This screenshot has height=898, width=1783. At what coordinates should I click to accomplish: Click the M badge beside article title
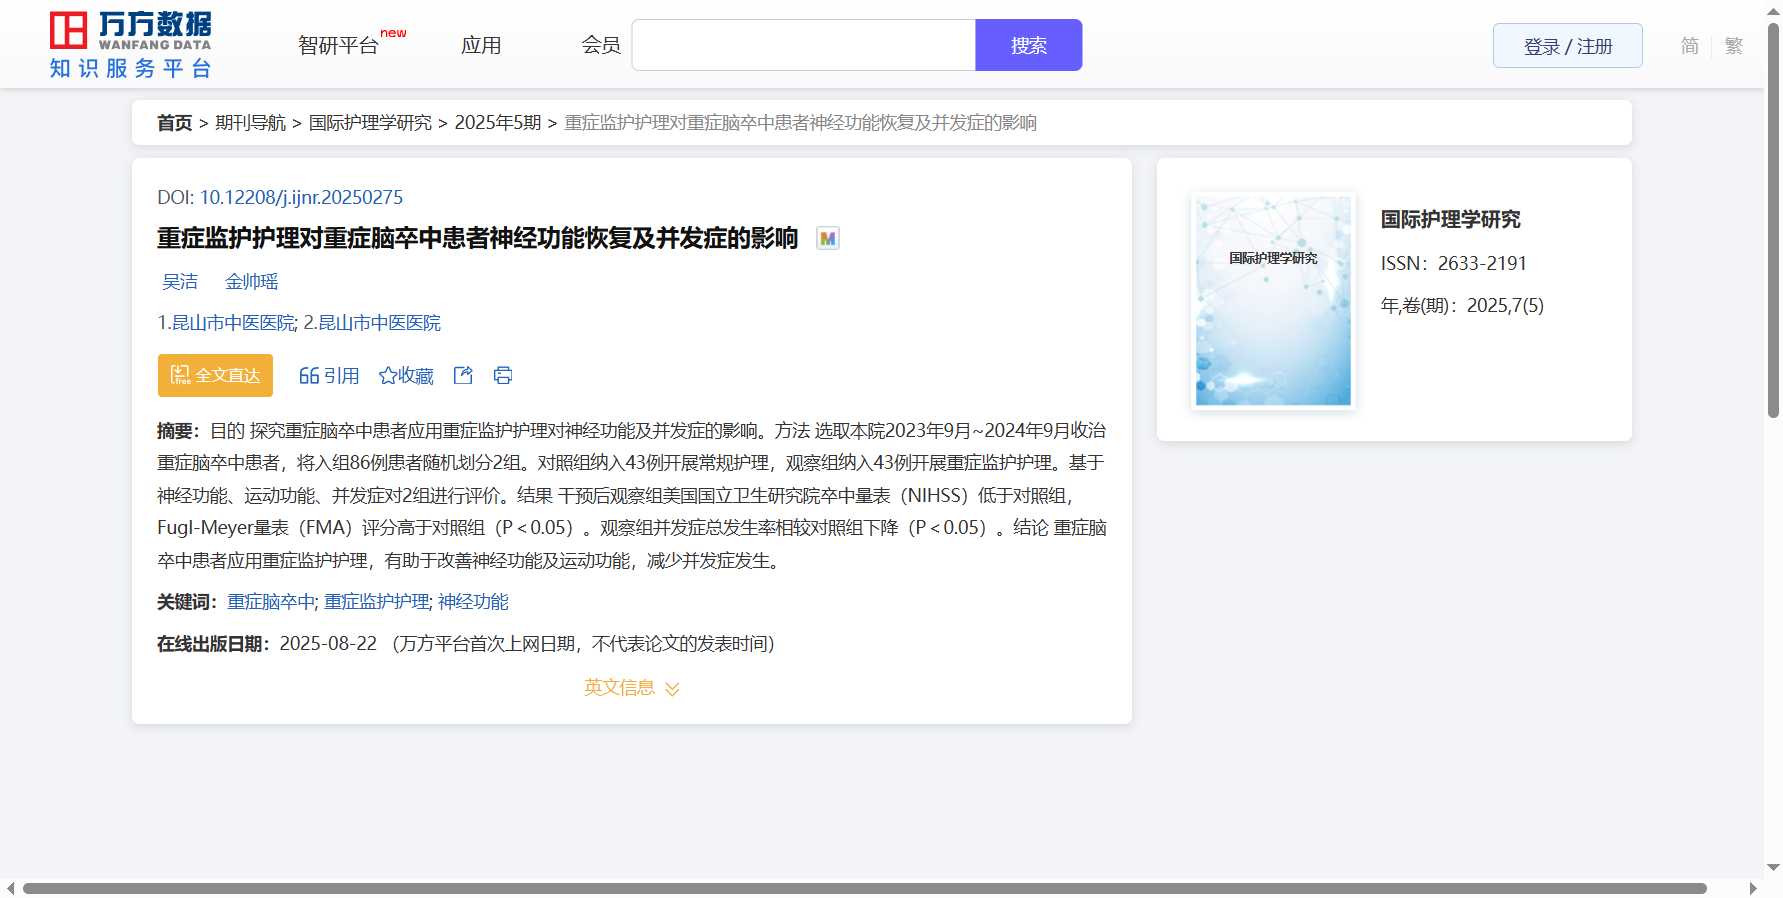(827, 239)
